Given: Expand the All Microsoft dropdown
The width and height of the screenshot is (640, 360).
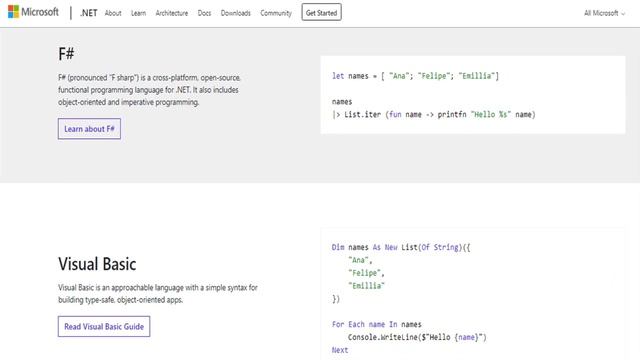Looking at the screenshot, I should [604, 13].
